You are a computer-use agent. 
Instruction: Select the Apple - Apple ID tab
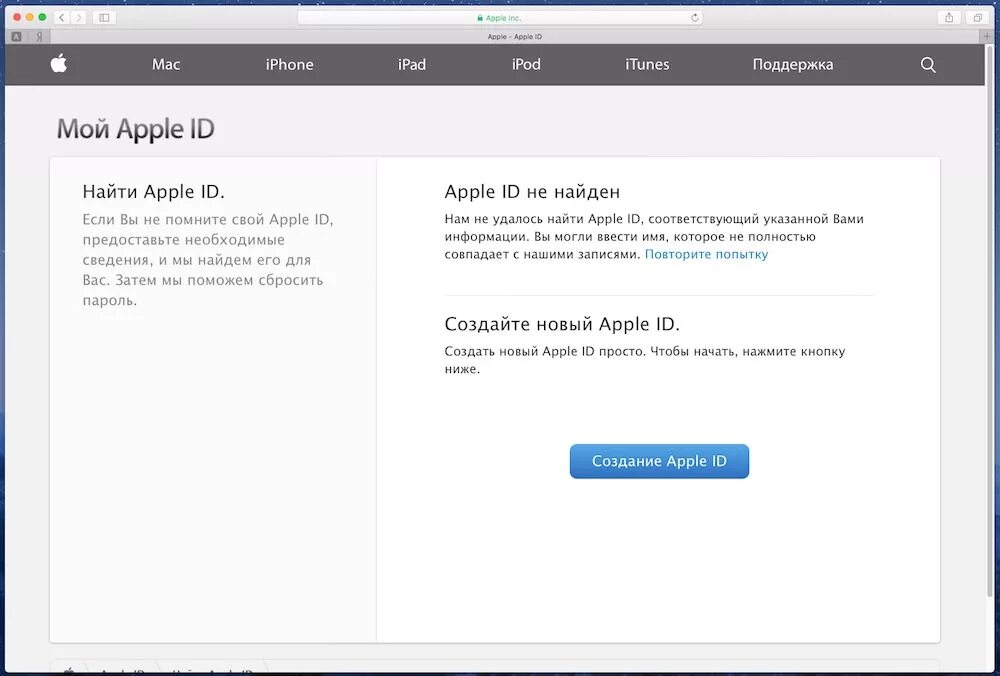click(x=514, y=36)
